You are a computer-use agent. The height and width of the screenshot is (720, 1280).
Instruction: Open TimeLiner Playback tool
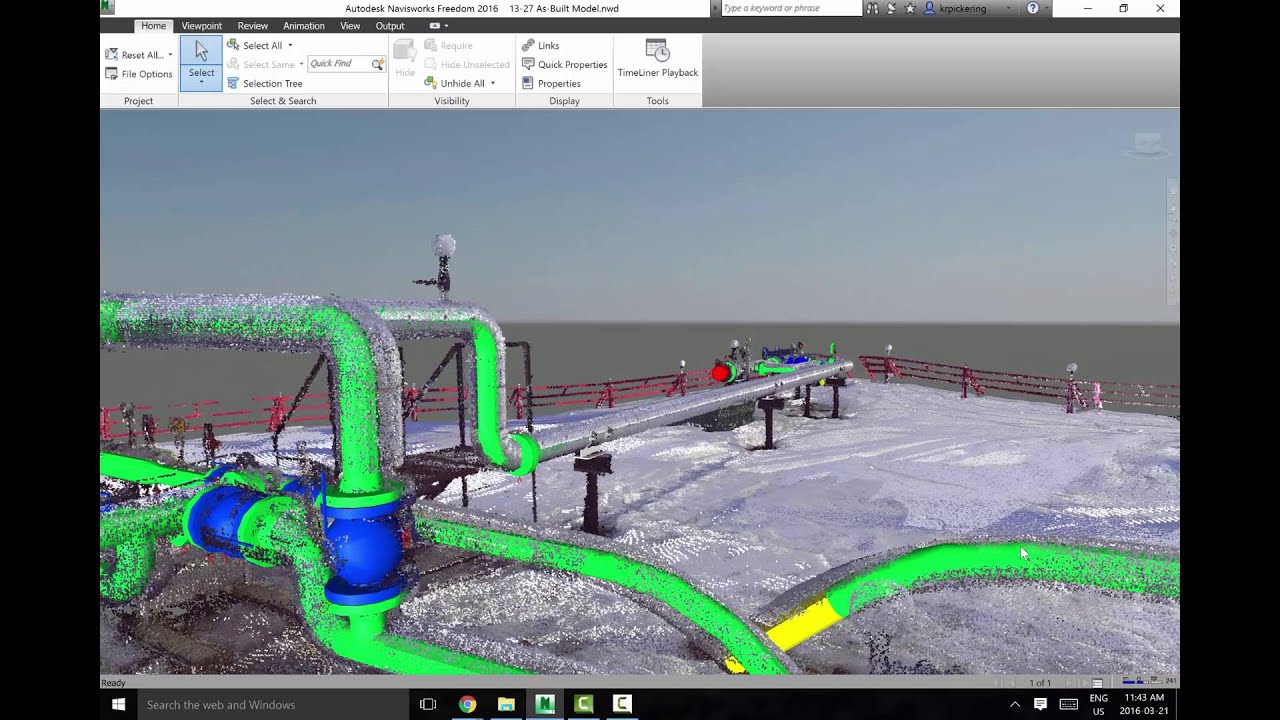(x=657, y=59)
